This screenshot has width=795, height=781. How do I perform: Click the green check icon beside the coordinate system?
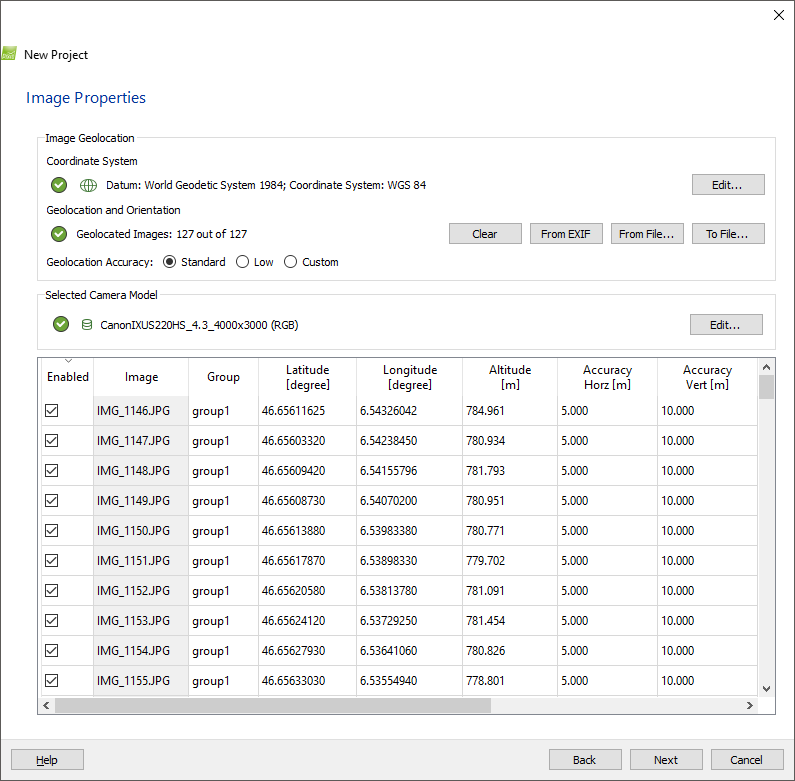[x=59, y=185]
